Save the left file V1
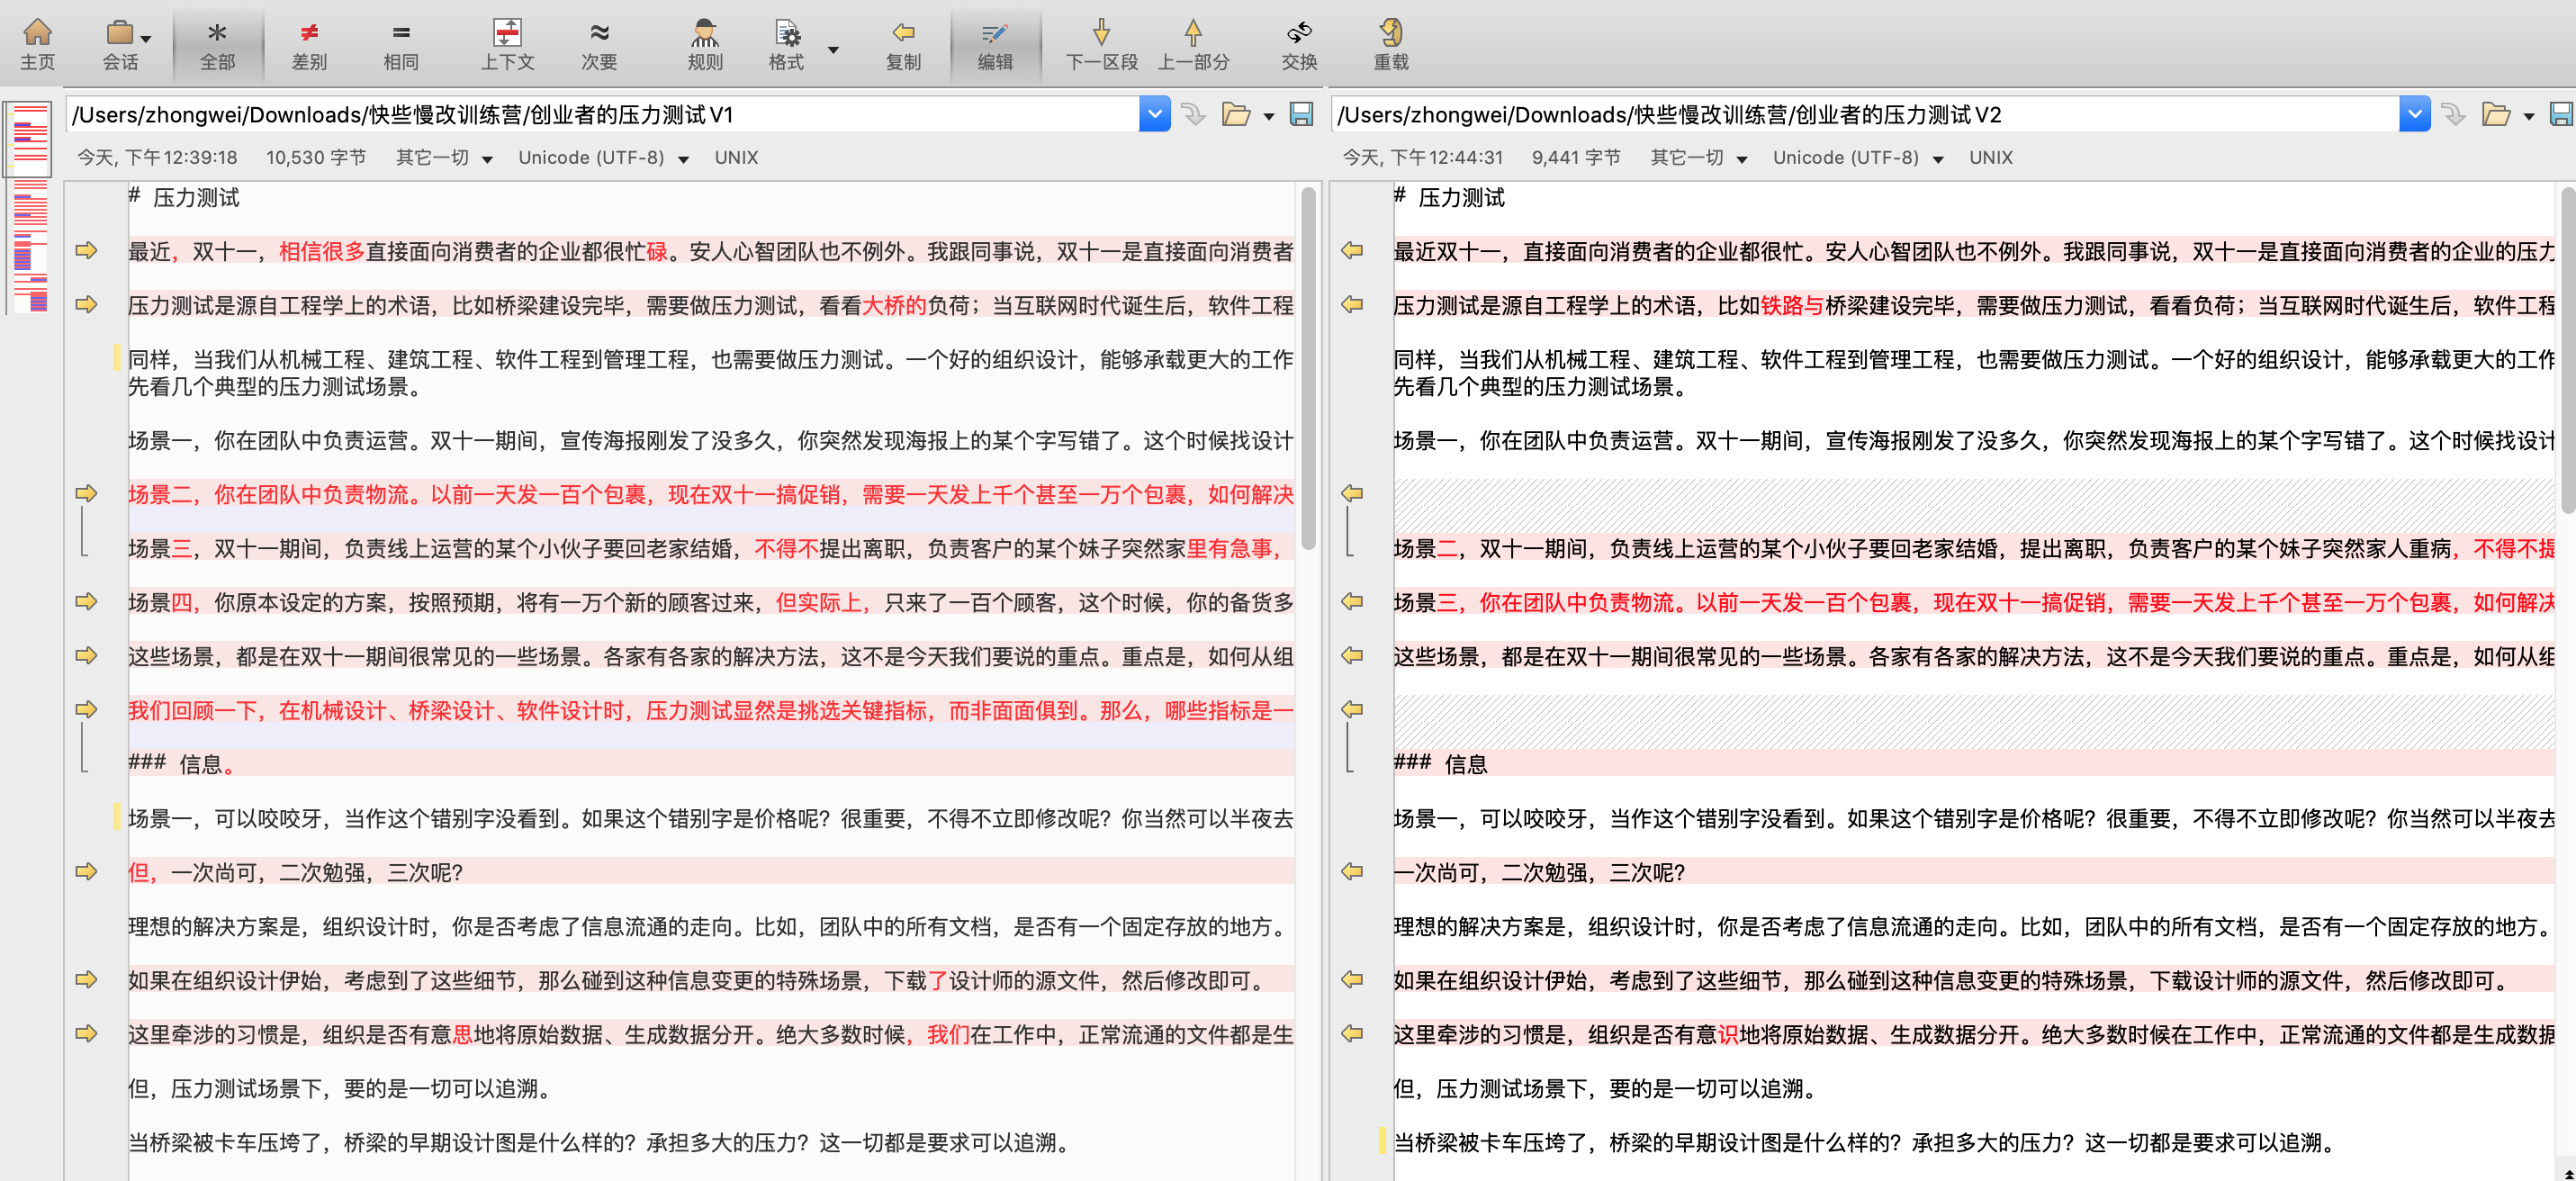2576x1181 pixels. point(1301,114)
